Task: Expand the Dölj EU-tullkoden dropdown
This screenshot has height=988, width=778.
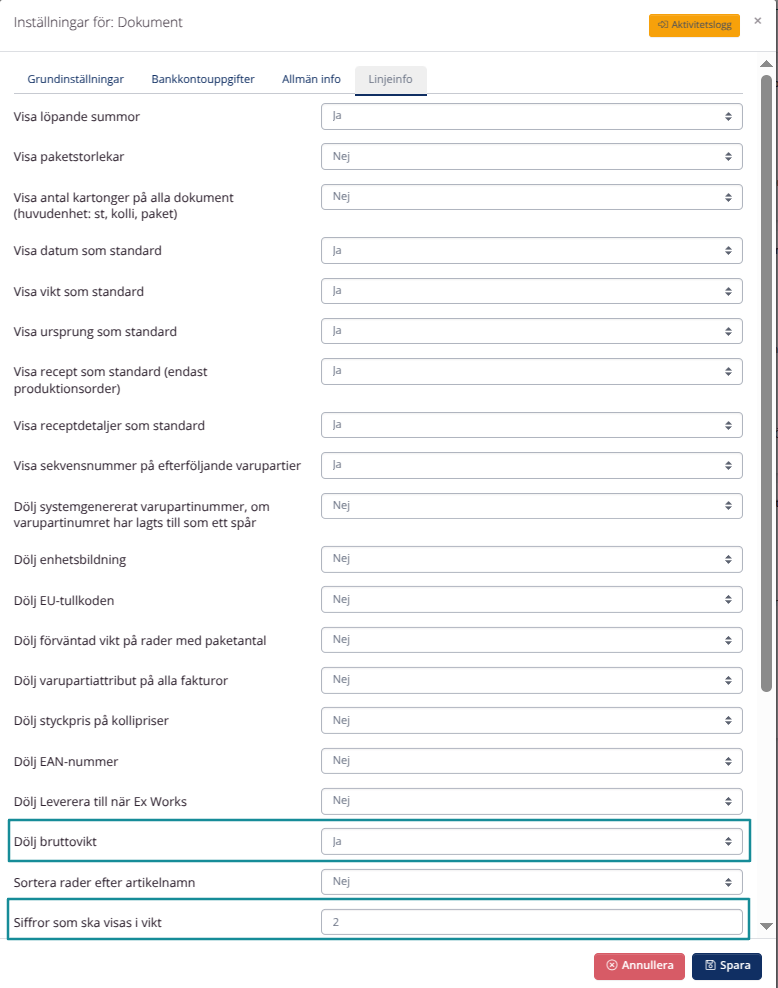Action: pos(531,599)
